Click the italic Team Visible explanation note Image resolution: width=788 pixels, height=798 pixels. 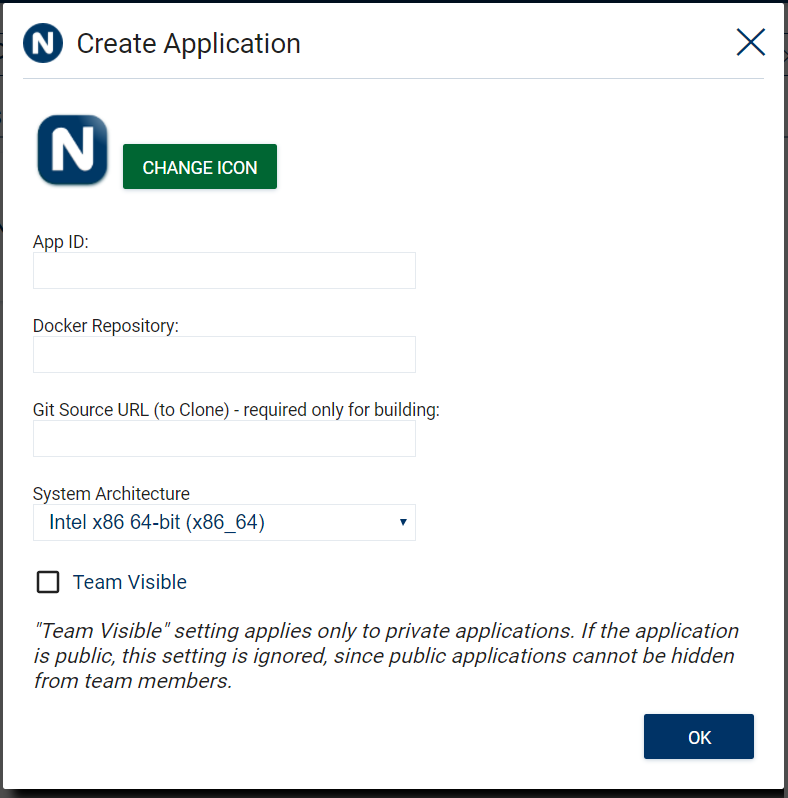click(x=386, y=656)
